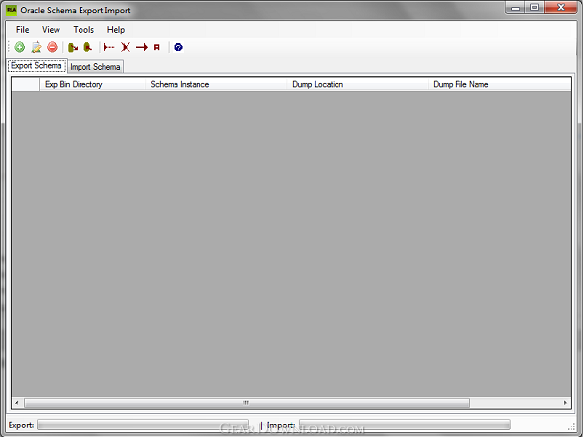The height and width of the screenshot is (437, 584).
Task: Click the olive database export arrow icon
Action: coord(73,47)
